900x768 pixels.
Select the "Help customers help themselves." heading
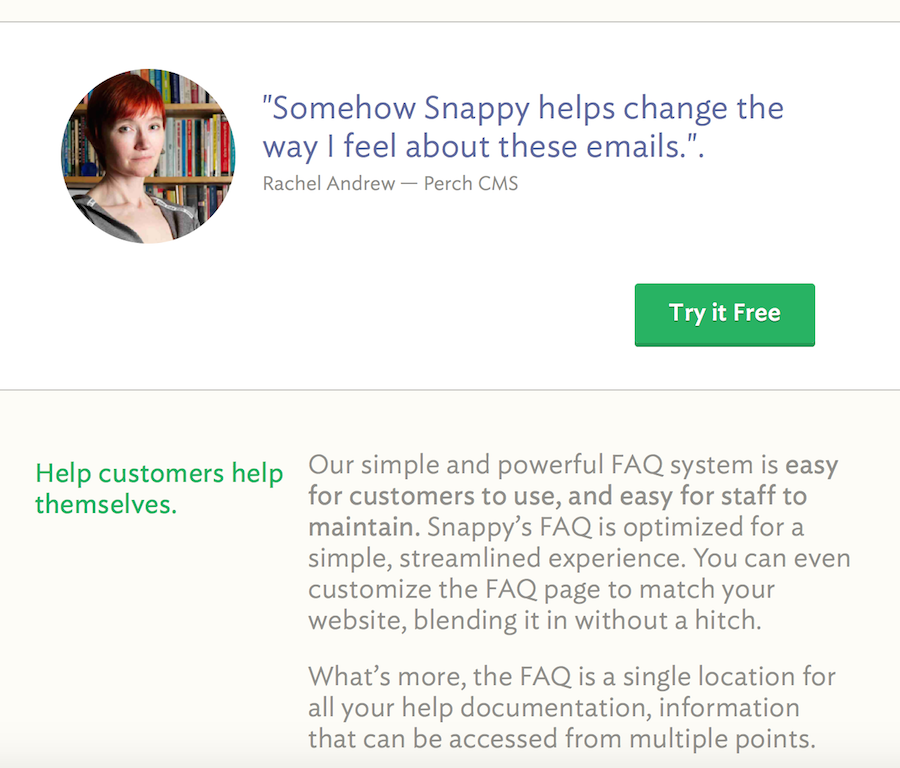[x=159, y=488]
